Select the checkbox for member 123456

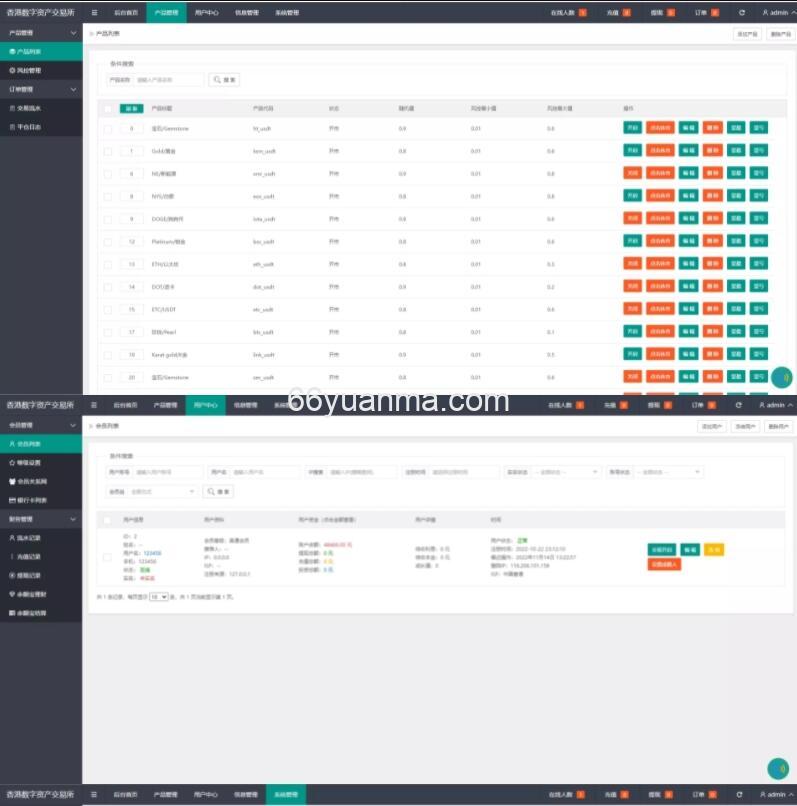coord(108,557)
